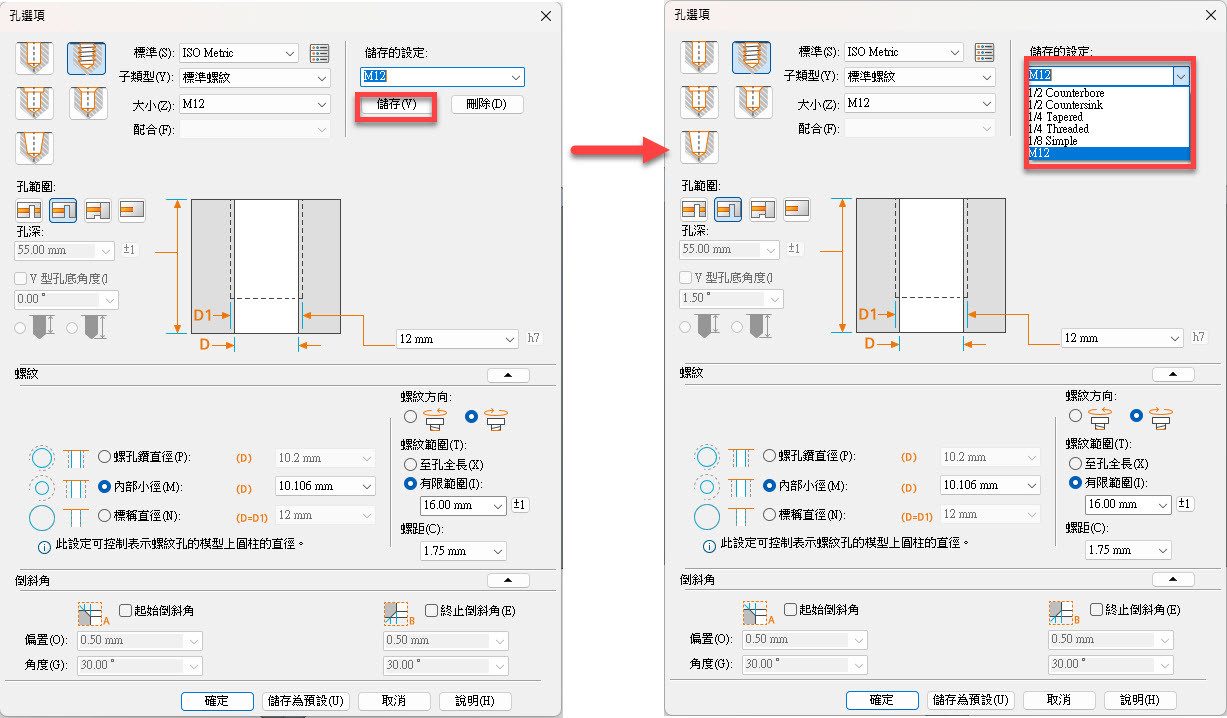Pick the tapered hole type icon in left dialog

(35, 146)
